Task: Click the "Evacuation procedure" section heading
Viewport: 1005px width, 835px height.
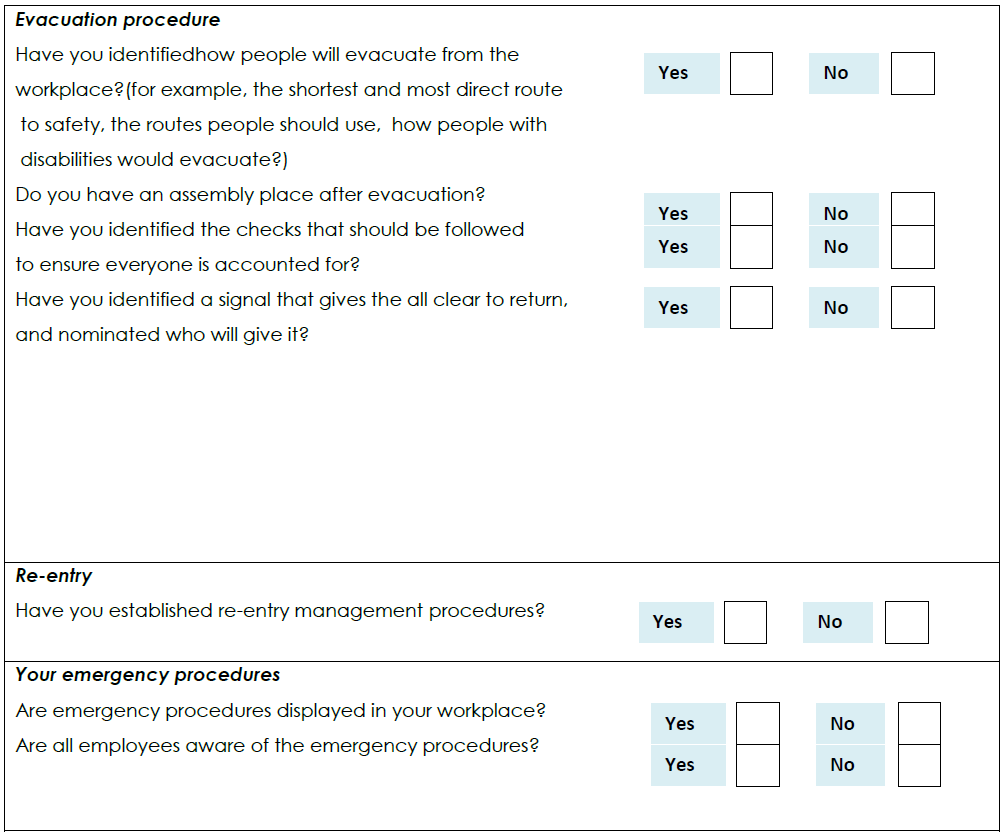Action: tap(118, 20)
